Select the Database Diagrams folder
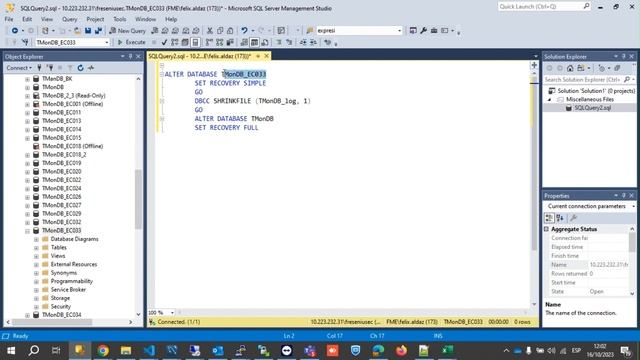 (x=74, y=239)
